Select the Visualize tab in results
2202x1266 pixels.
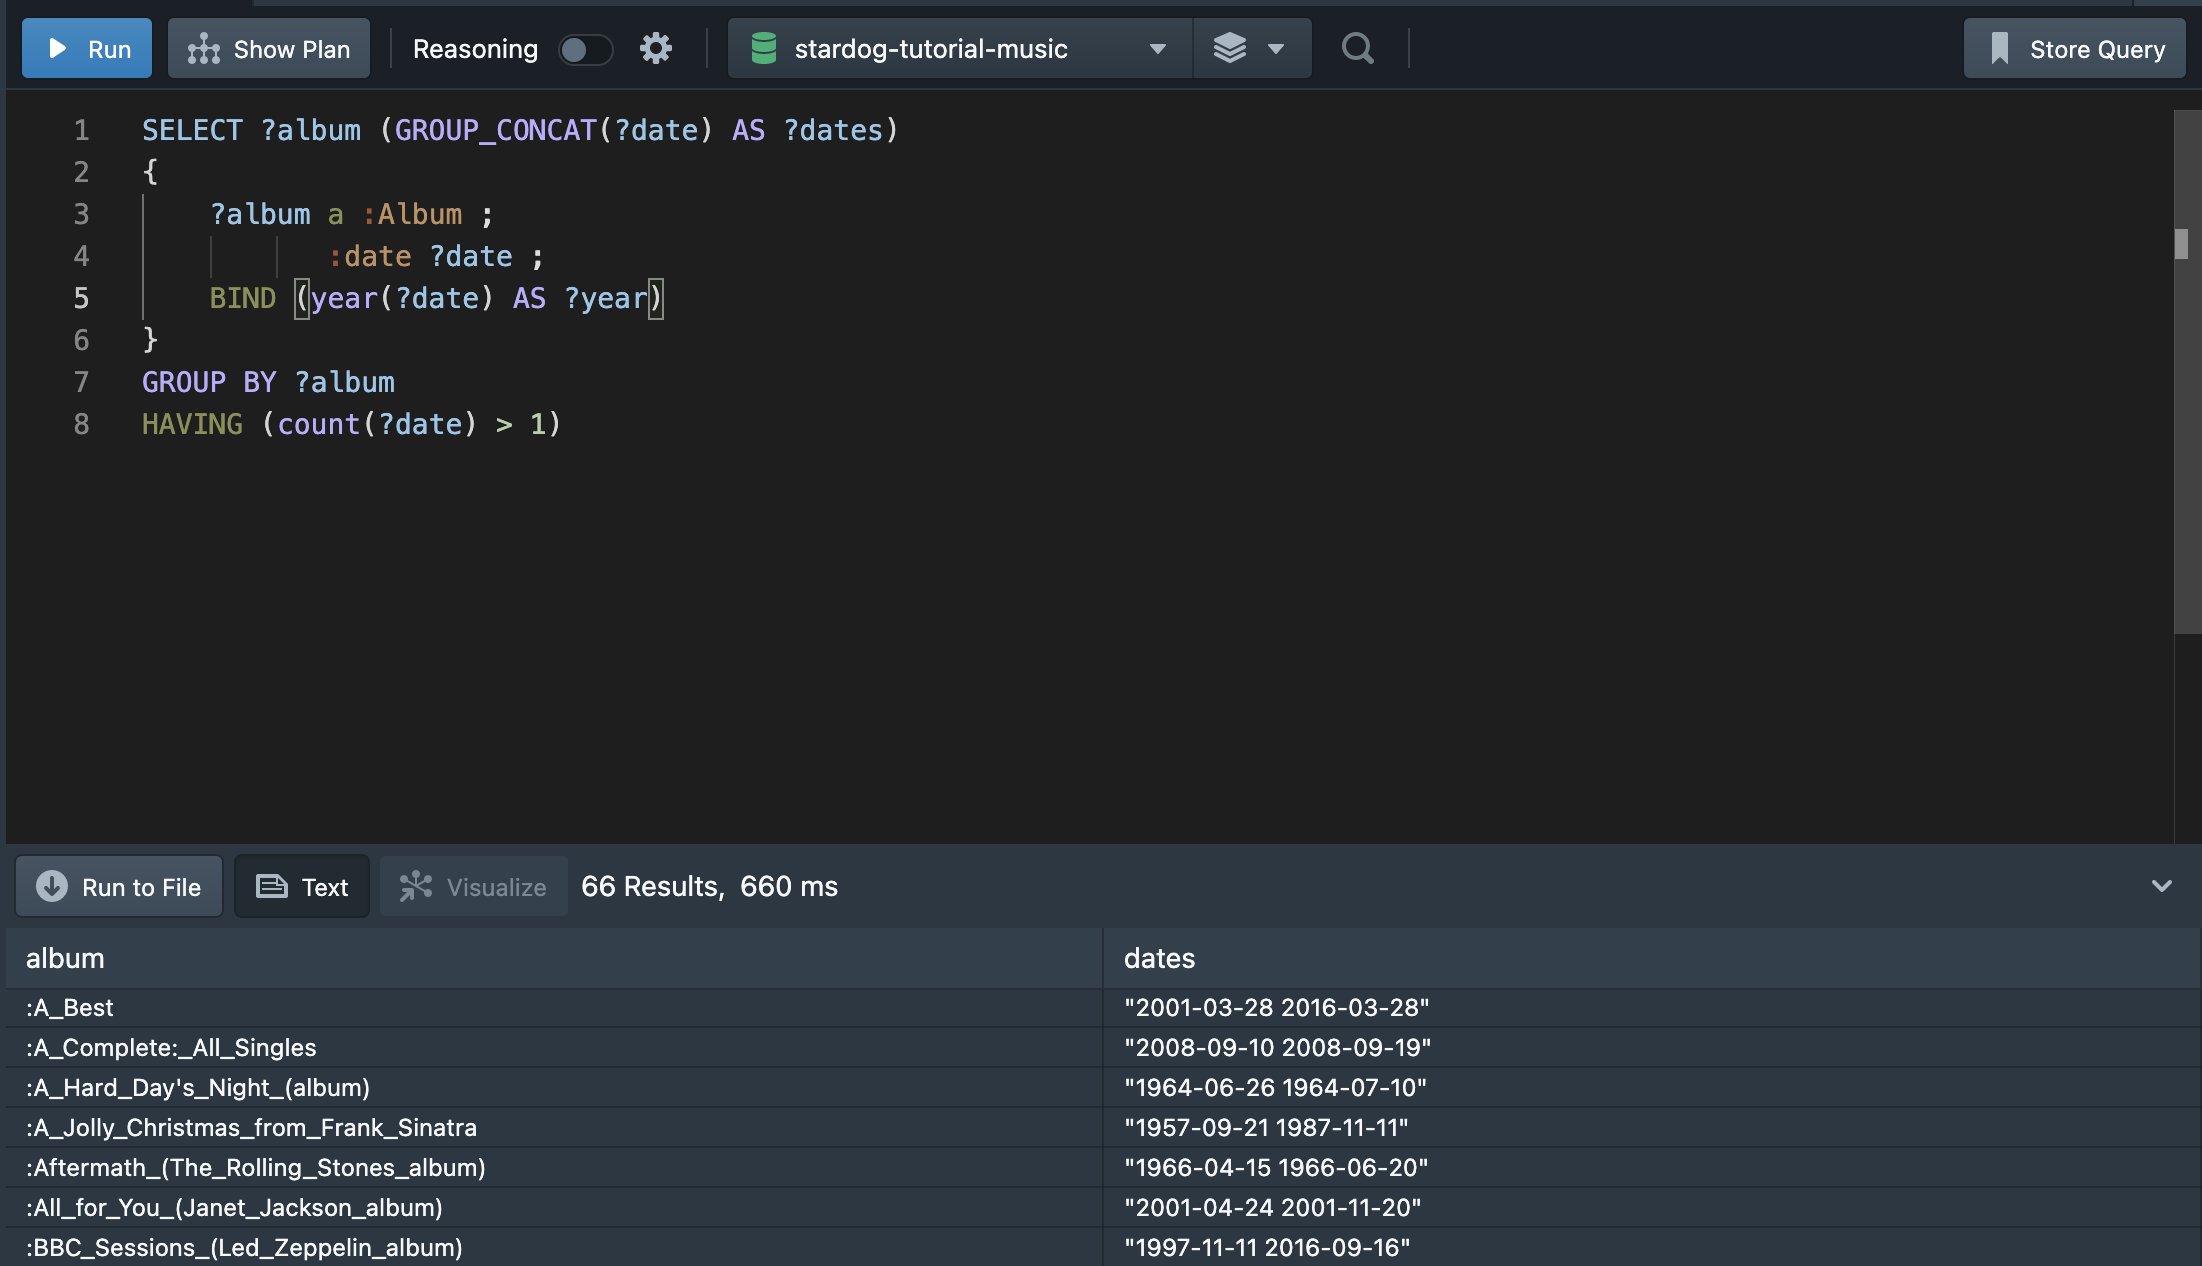475,886
